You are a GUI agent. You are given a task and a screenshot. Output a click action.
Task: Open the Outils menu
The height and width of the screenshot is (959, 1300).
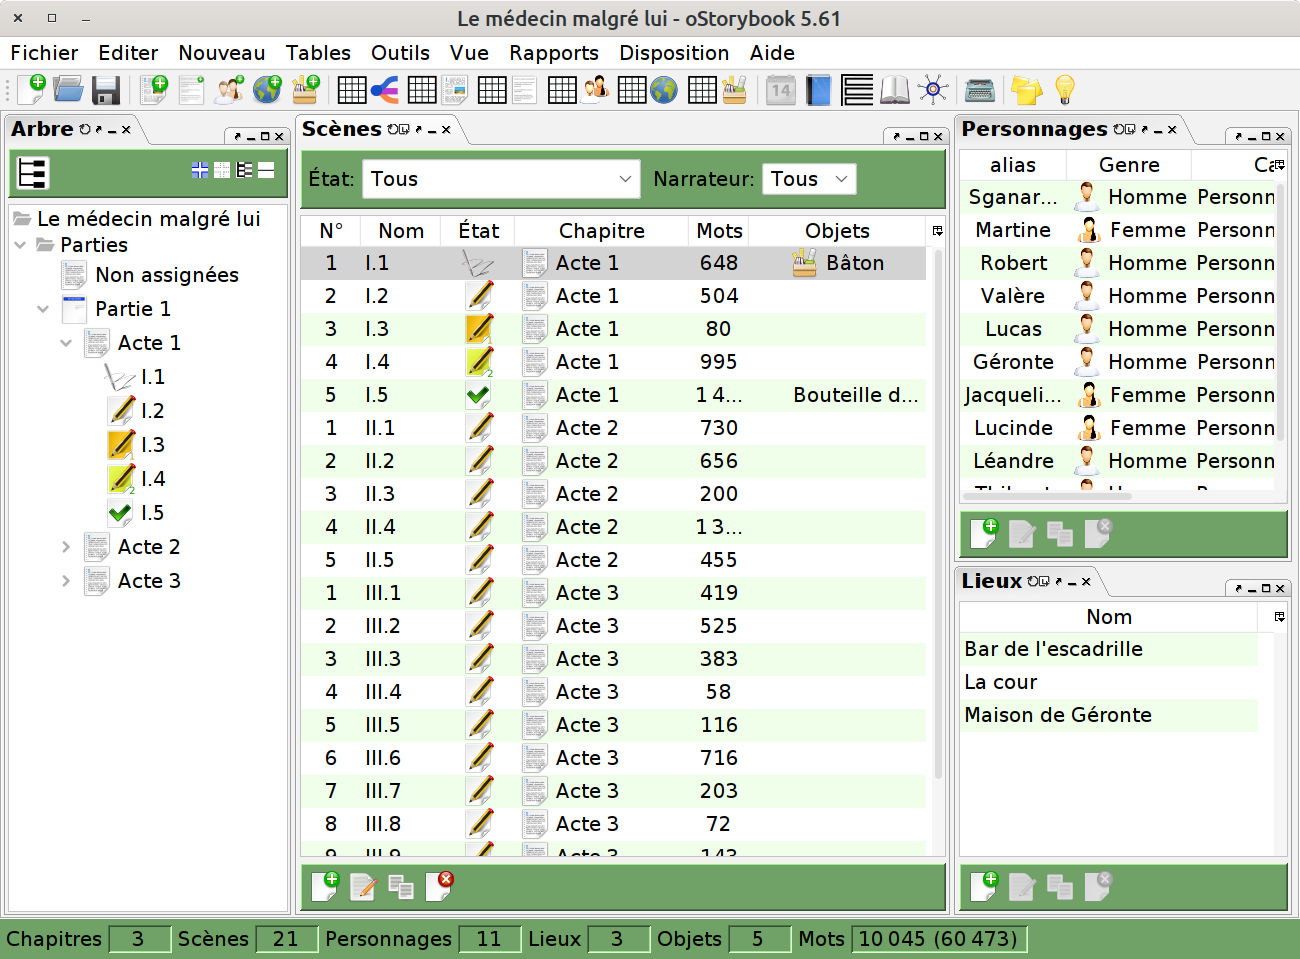(x=400, y=53)
